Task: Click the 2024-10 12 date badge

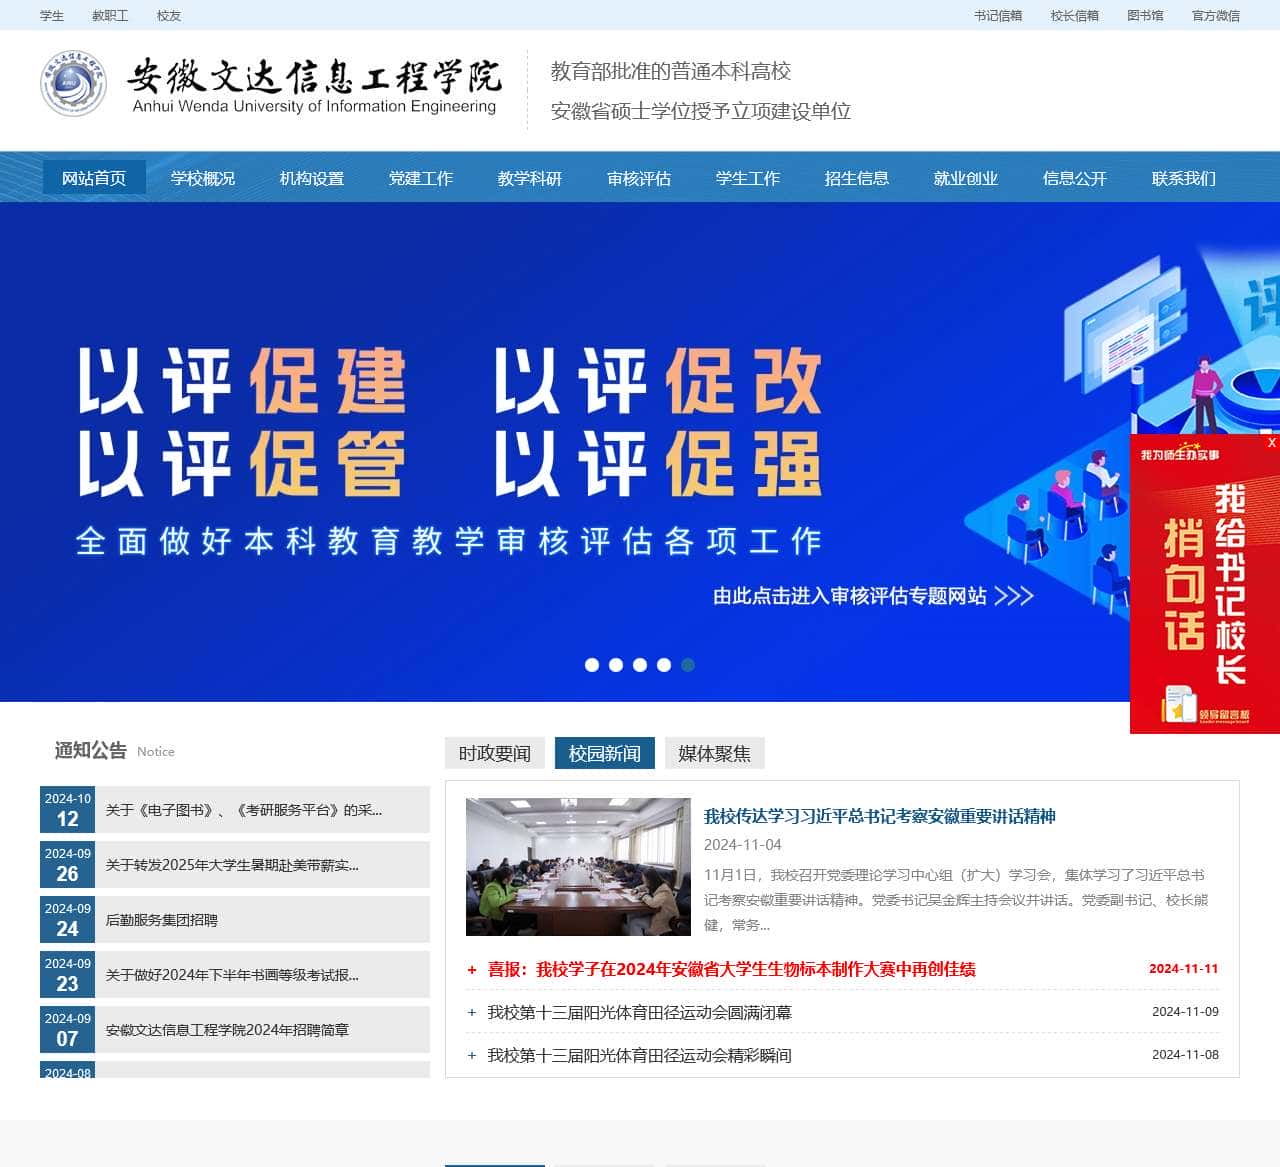Action: (67, 810)
